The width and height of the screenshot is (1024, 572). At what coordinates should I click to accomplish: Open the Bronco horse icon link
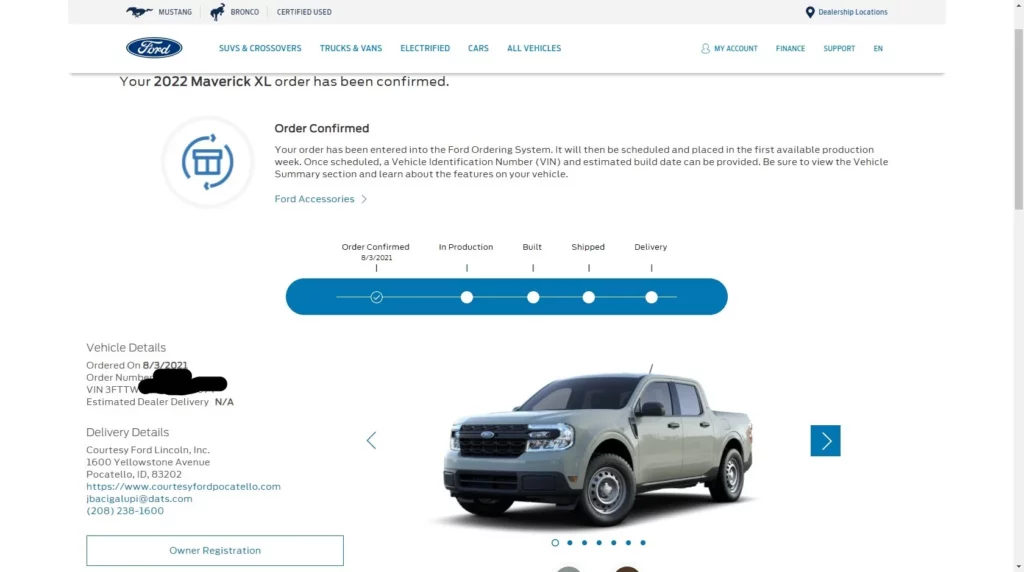(217, 12)
